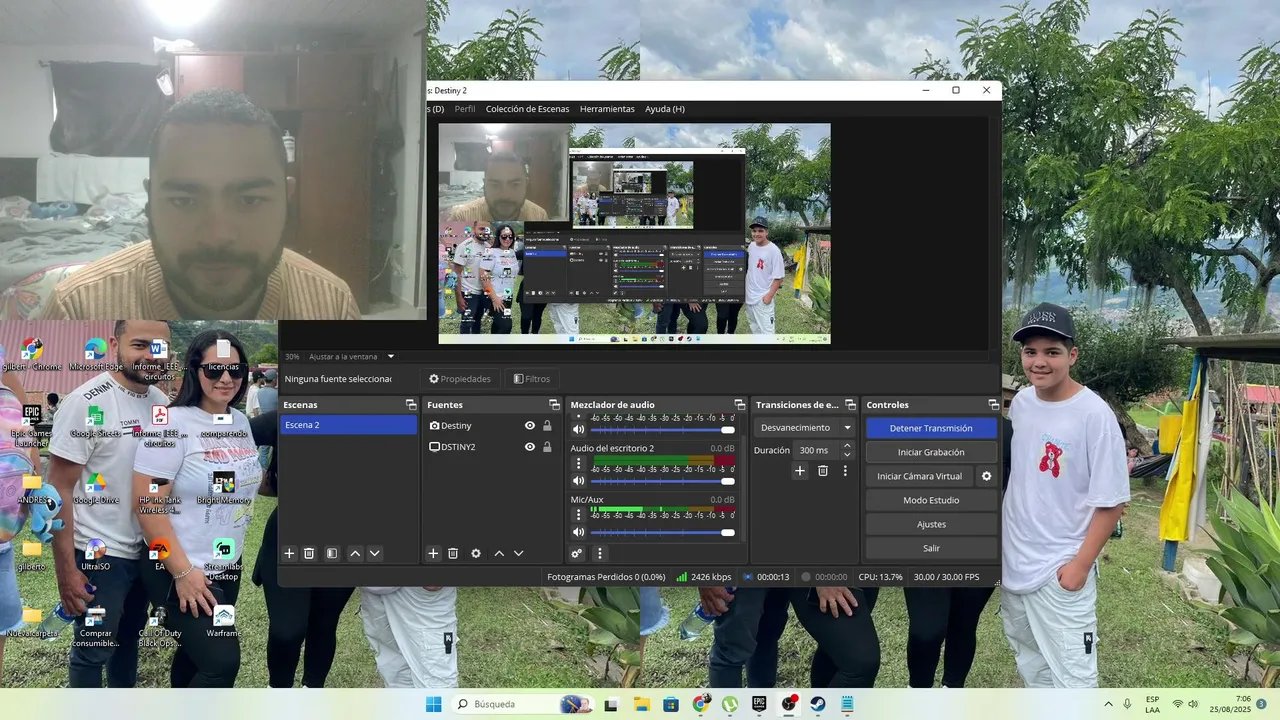Mute Audio del escritorio 2 speaker icon

coord(578,481)
